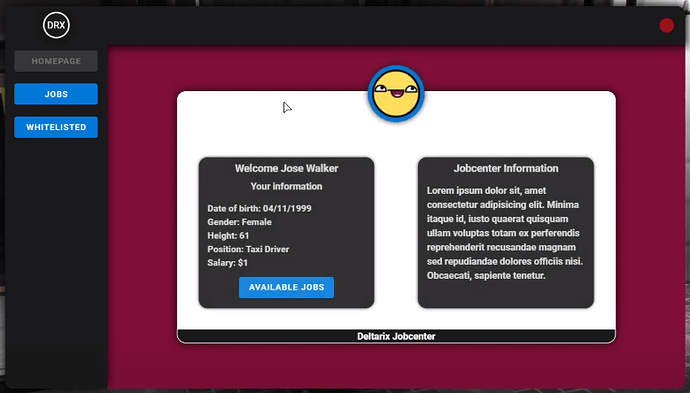Click the DRX logo icon

pyautogui.click(x=56, y=25)
